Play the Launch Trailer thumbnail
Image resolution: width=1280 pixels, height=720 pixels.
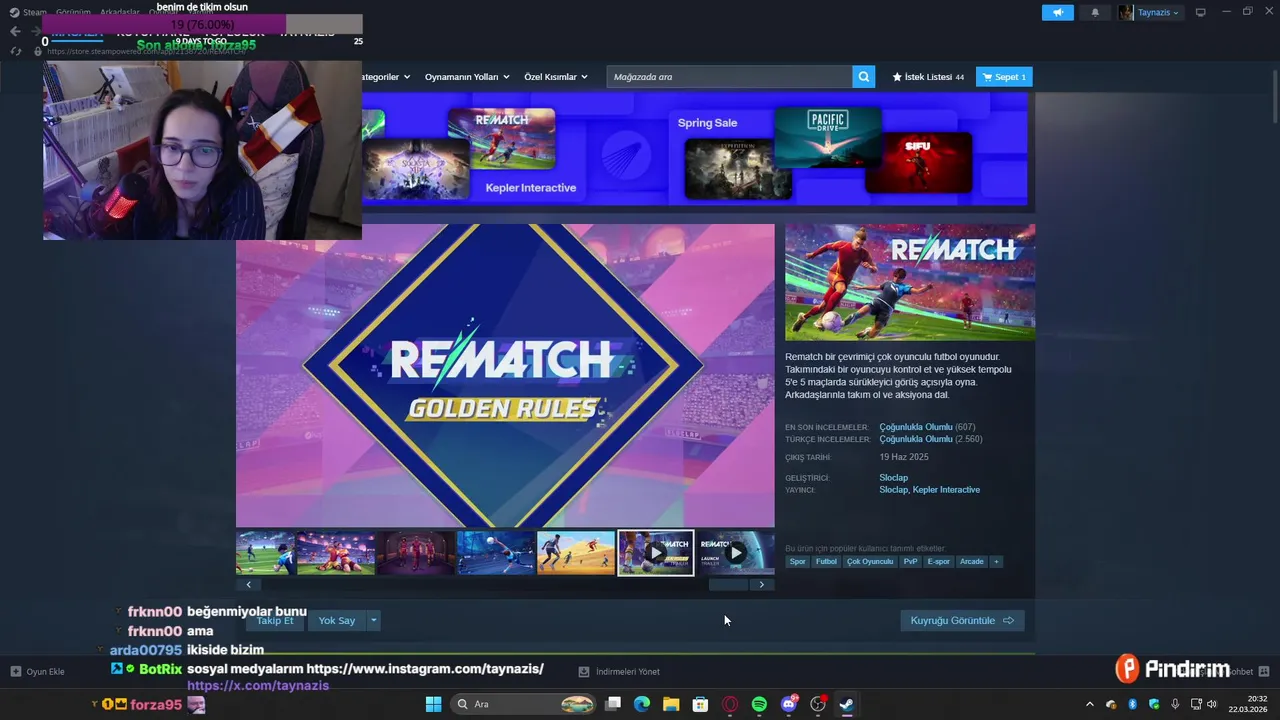[x=736, y=553]
